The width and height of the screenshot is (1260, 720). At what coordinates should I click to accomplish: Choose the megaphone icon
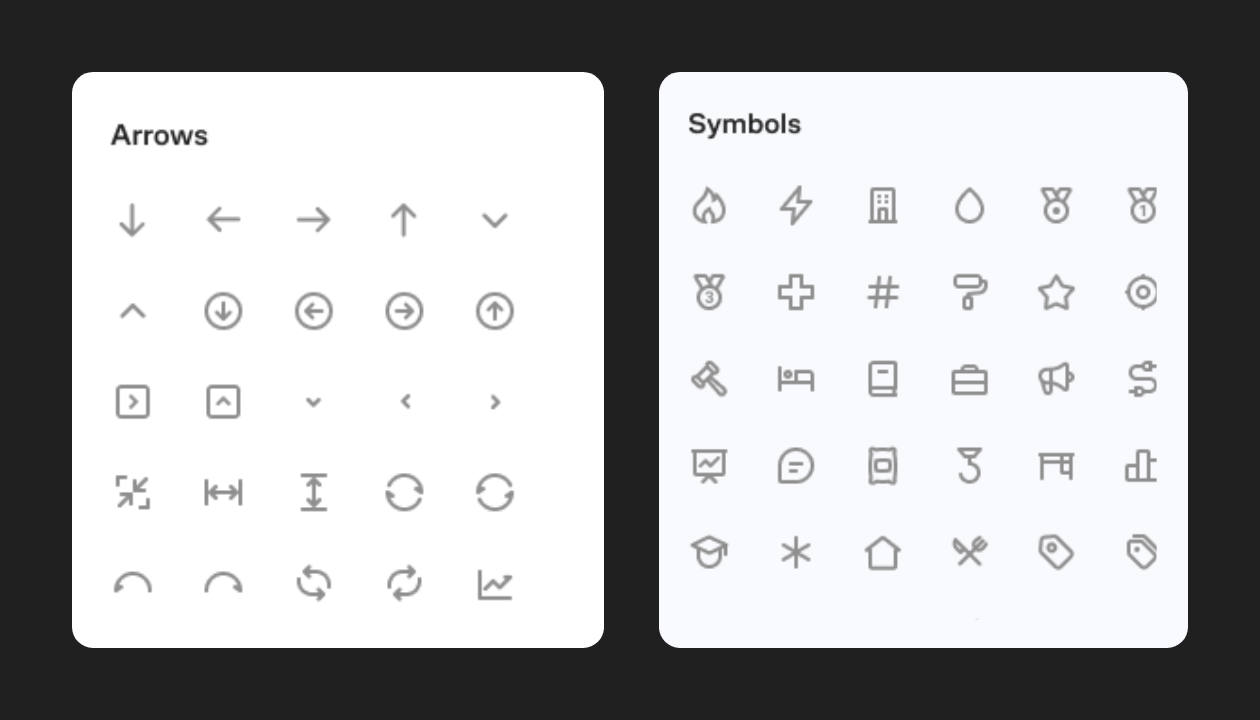coord(1056,379)
